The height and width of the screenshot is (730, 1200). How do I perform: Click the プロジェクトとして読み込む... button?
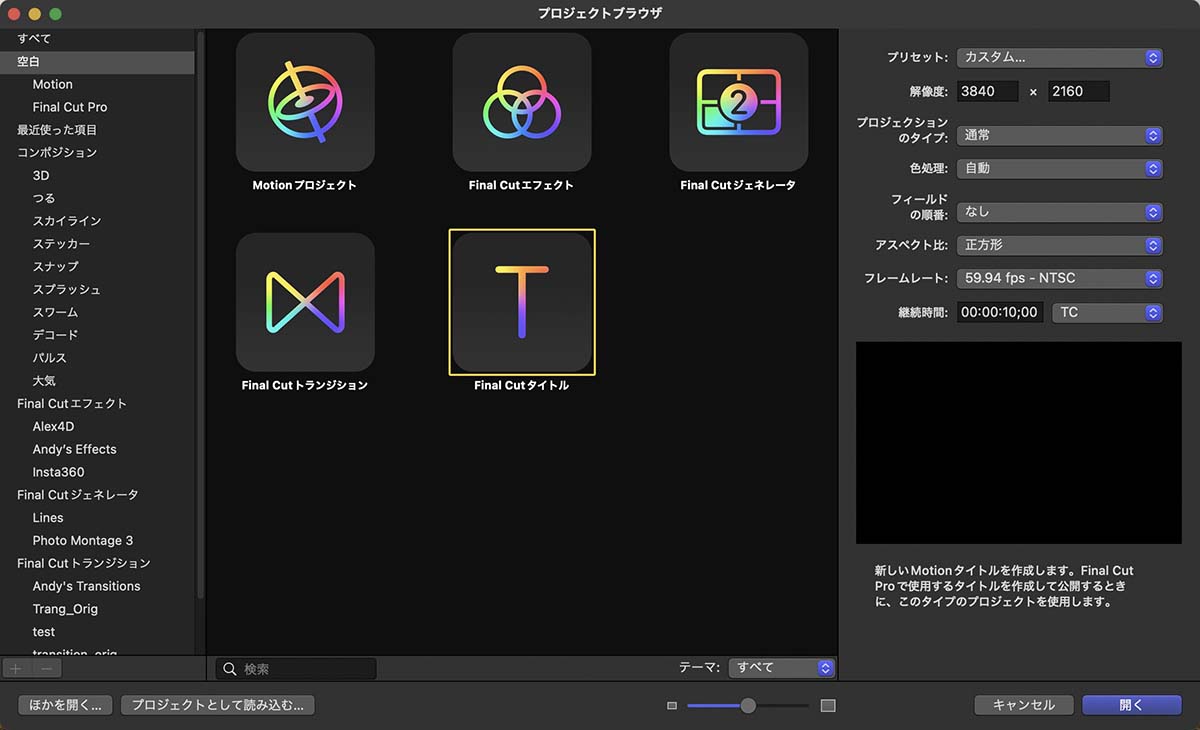click(x=218, y=705)
